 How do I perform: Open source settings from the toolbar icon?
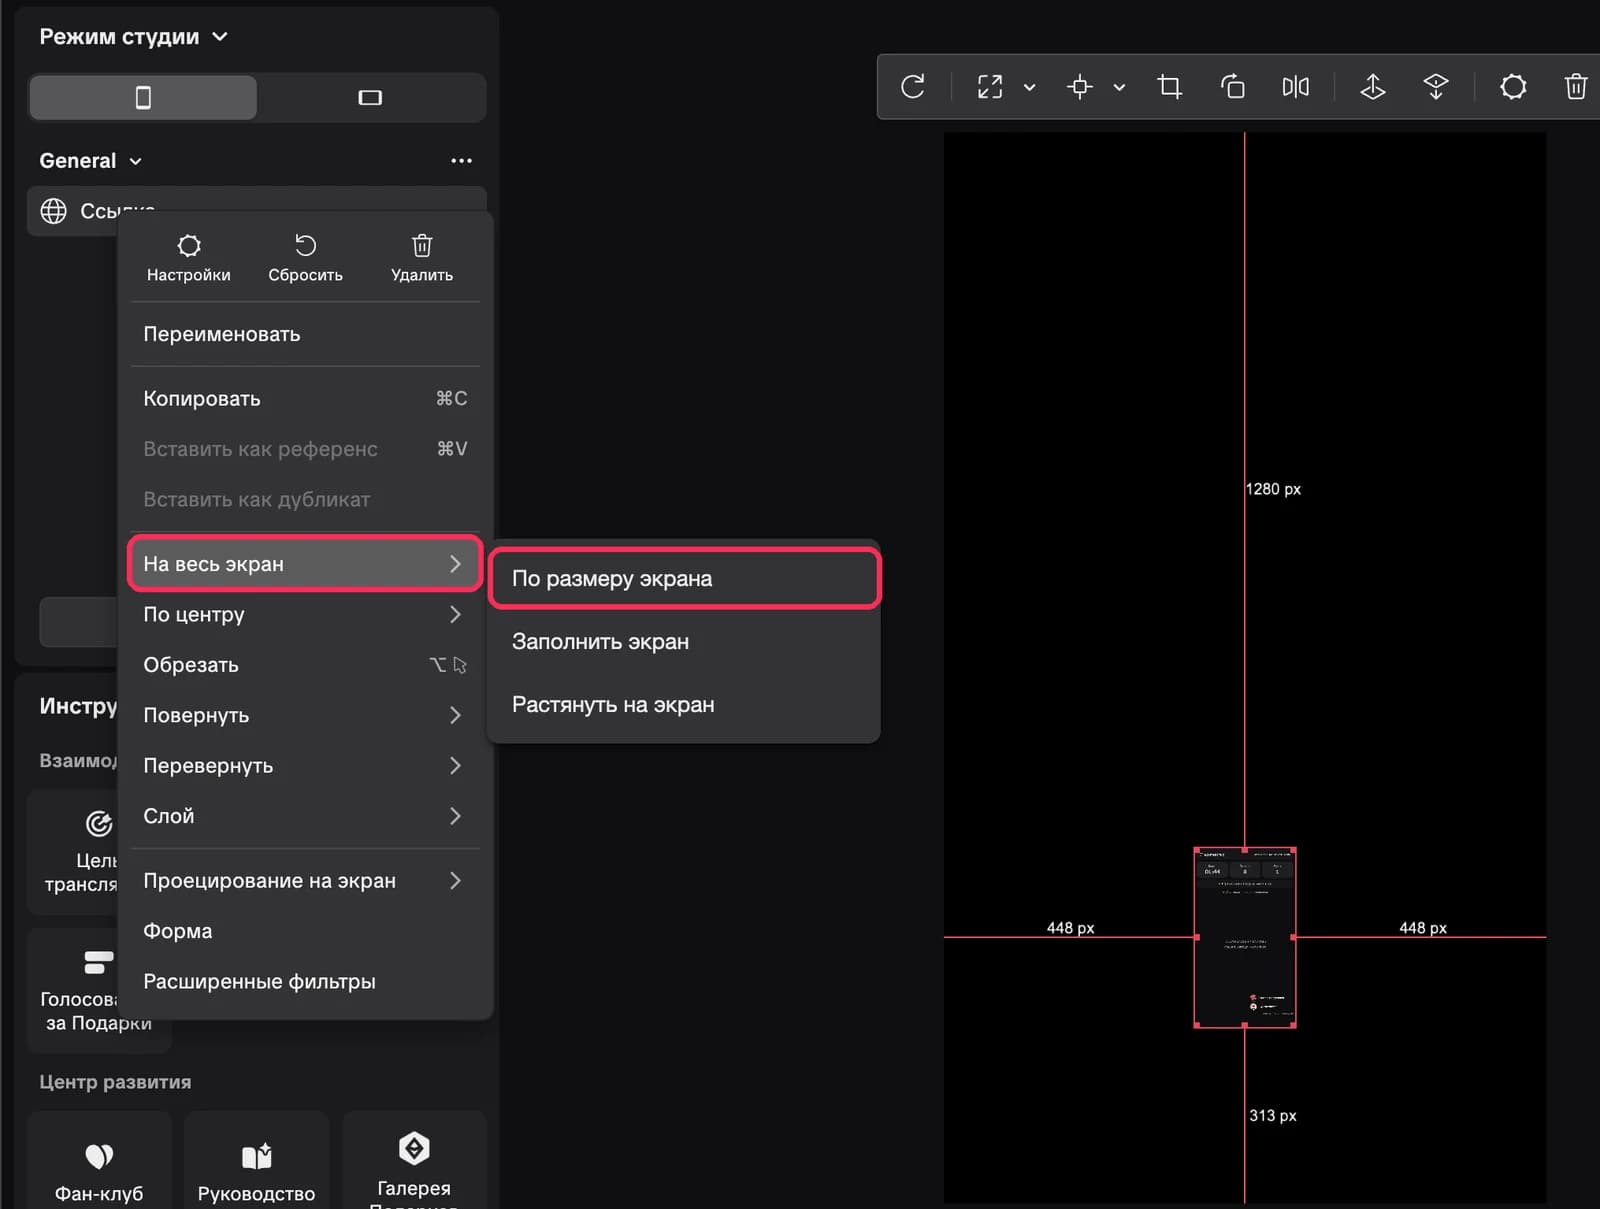pyautogui.click(x=1513, y=87)
